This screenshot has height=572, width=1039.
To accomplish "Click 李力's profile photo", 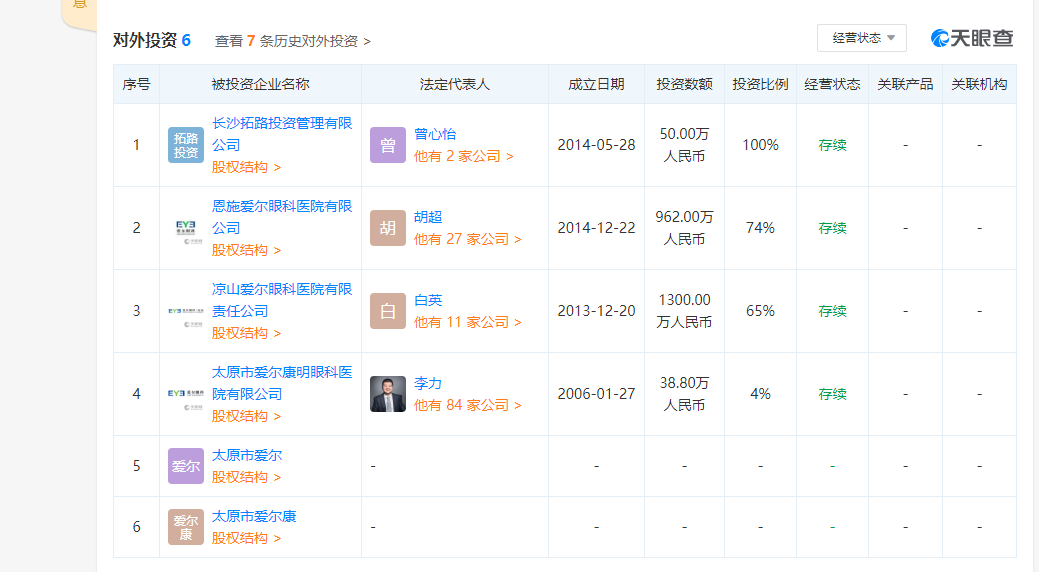I will pos(388,394).
